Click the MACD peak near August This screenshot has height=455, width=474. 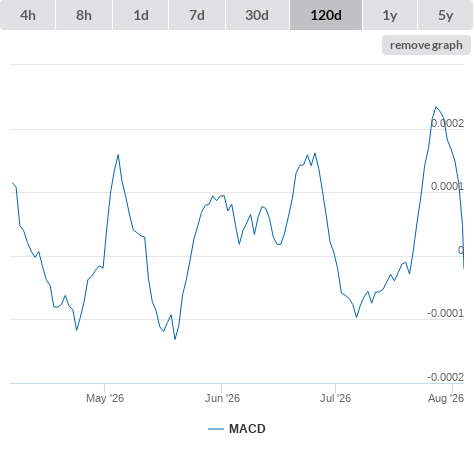(x=436, y=107)
